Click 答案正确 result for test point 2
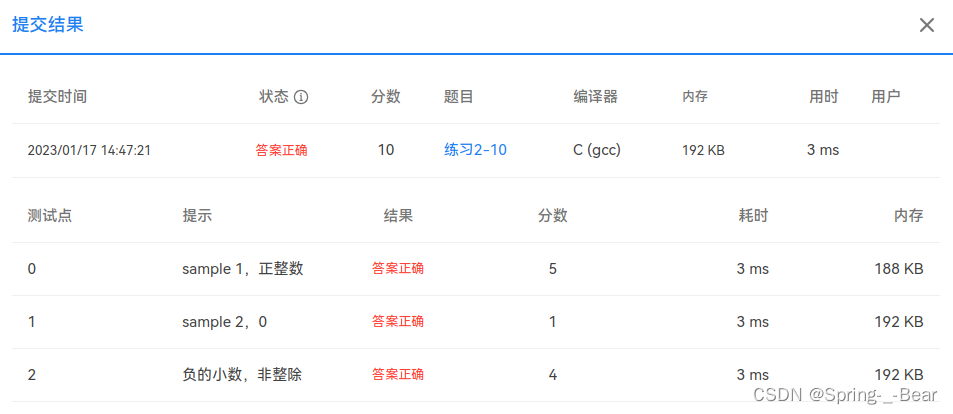Viewport: 953px width, 414px height. click(397, 374)
